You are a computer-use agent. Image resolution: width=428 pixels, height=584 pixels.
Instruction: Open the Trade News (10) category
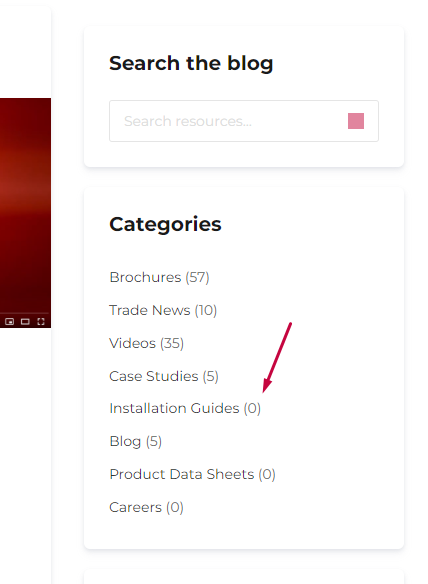[x=163, y=310]
